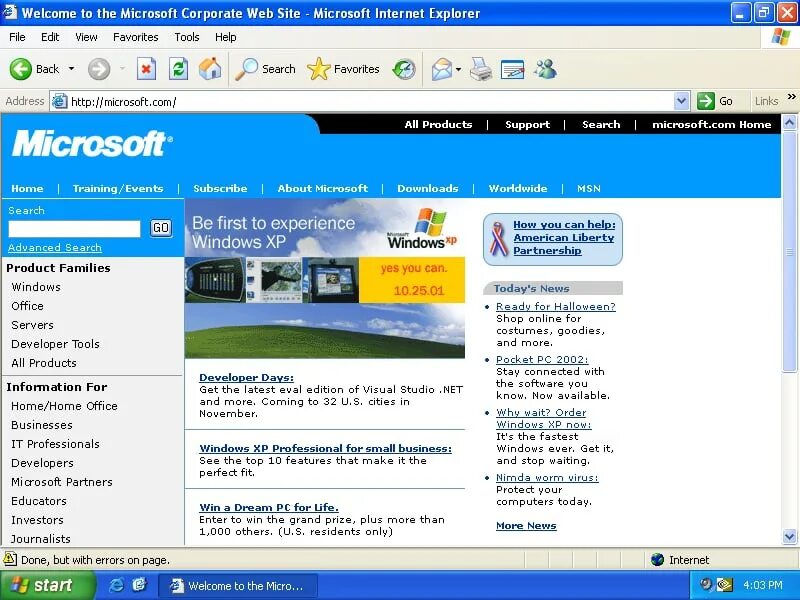Viewport: 800px width, 600px height.
Task: Open the Favorites menu
Action: 136,37
